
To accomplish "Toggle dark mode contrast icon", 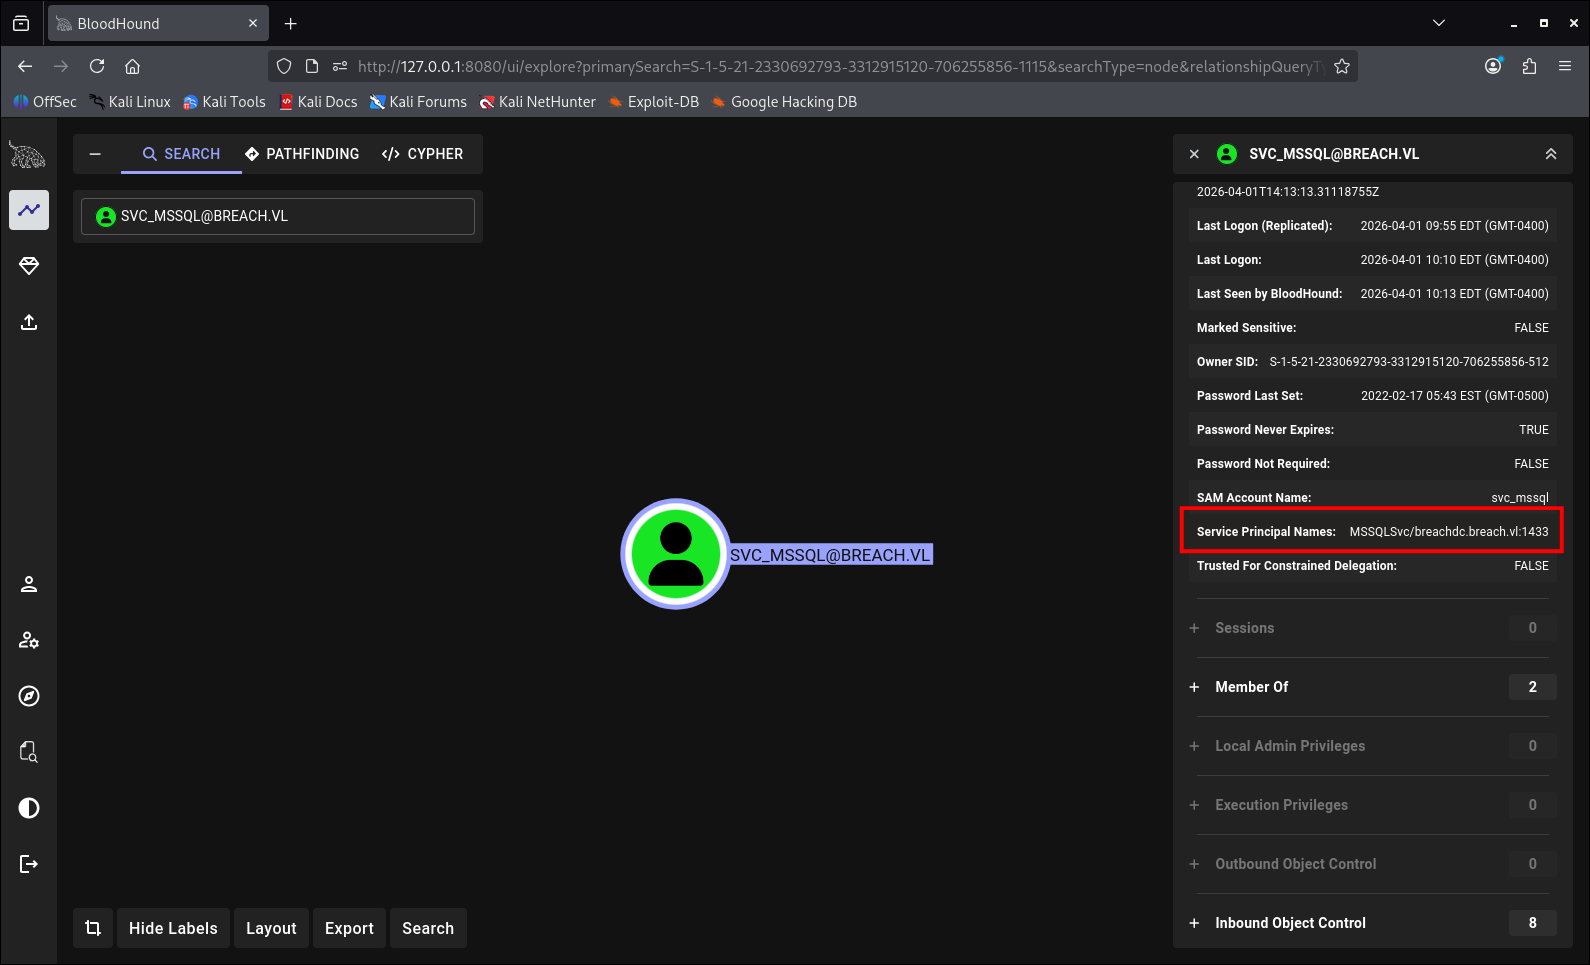I will point(29,808).
